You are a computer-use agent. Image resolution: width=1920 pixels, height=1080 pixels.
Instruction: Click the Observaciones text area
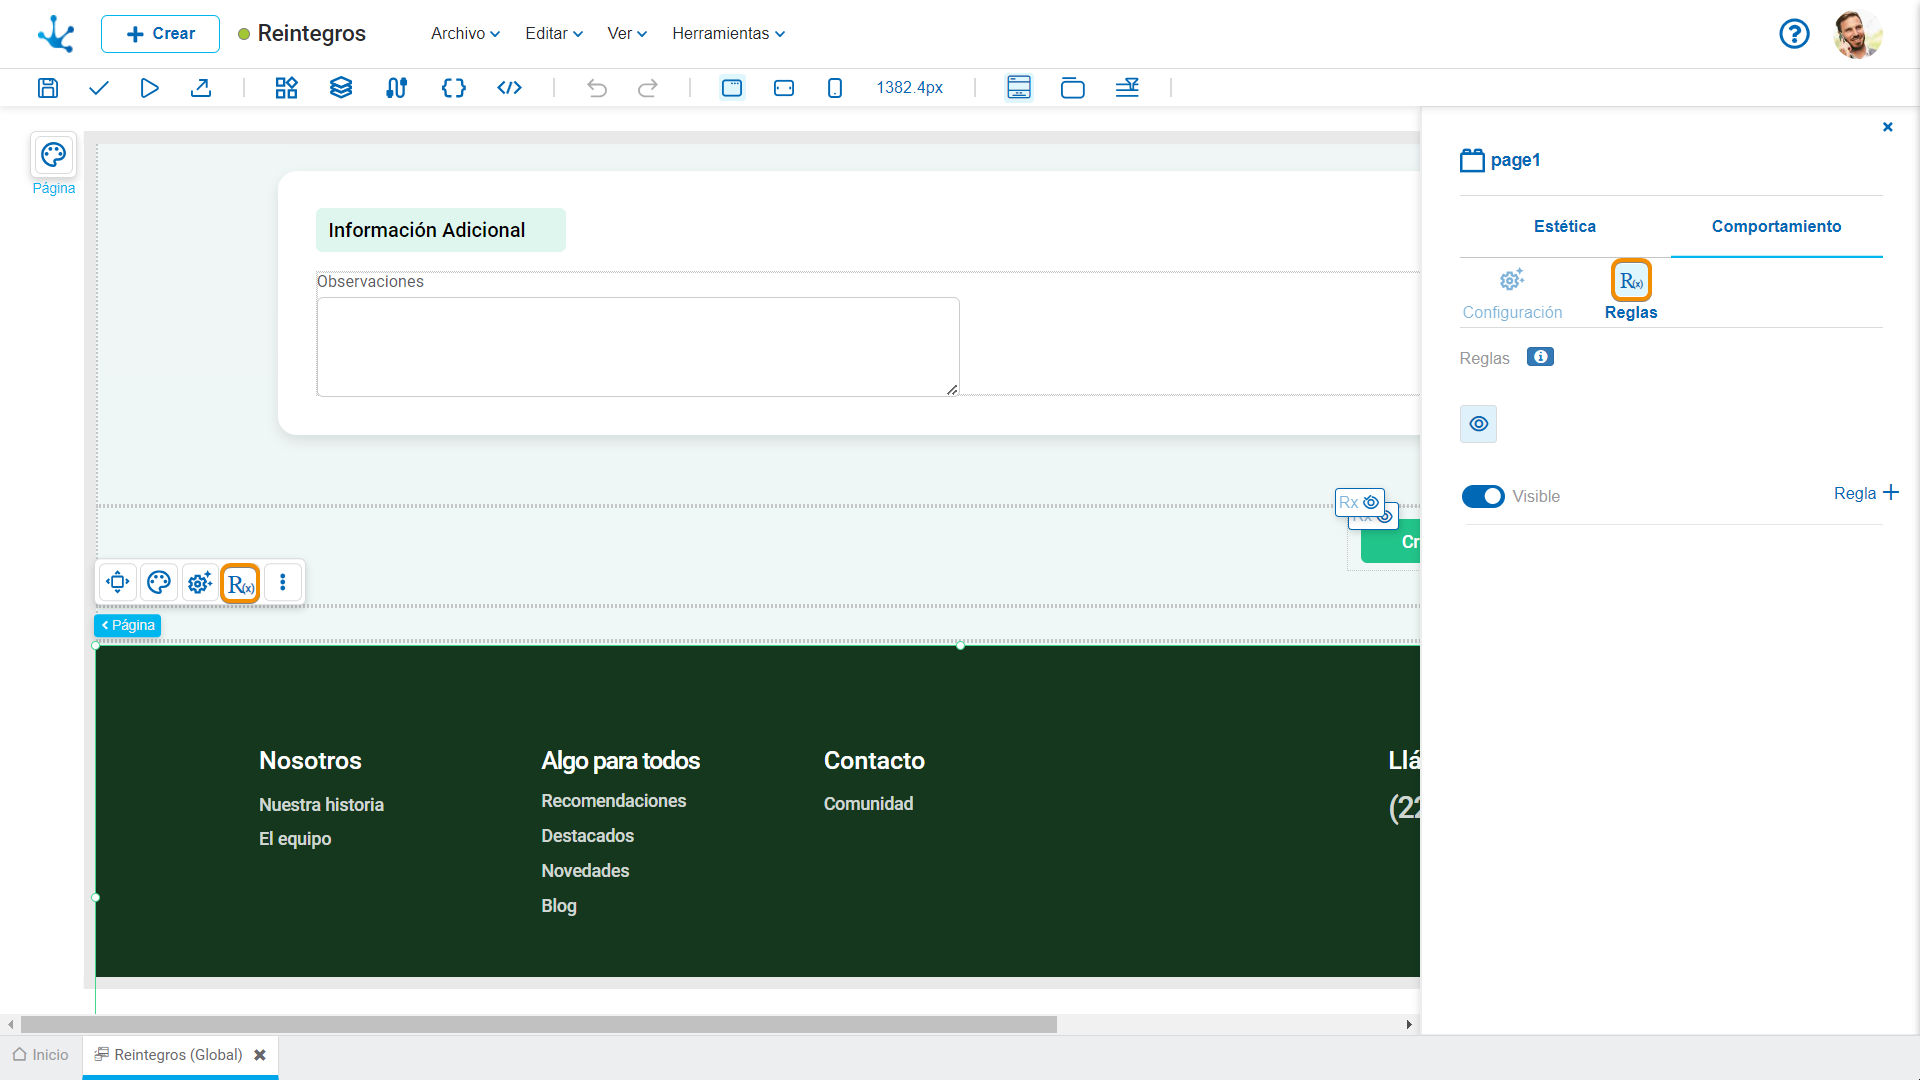(x=638, y=347)
